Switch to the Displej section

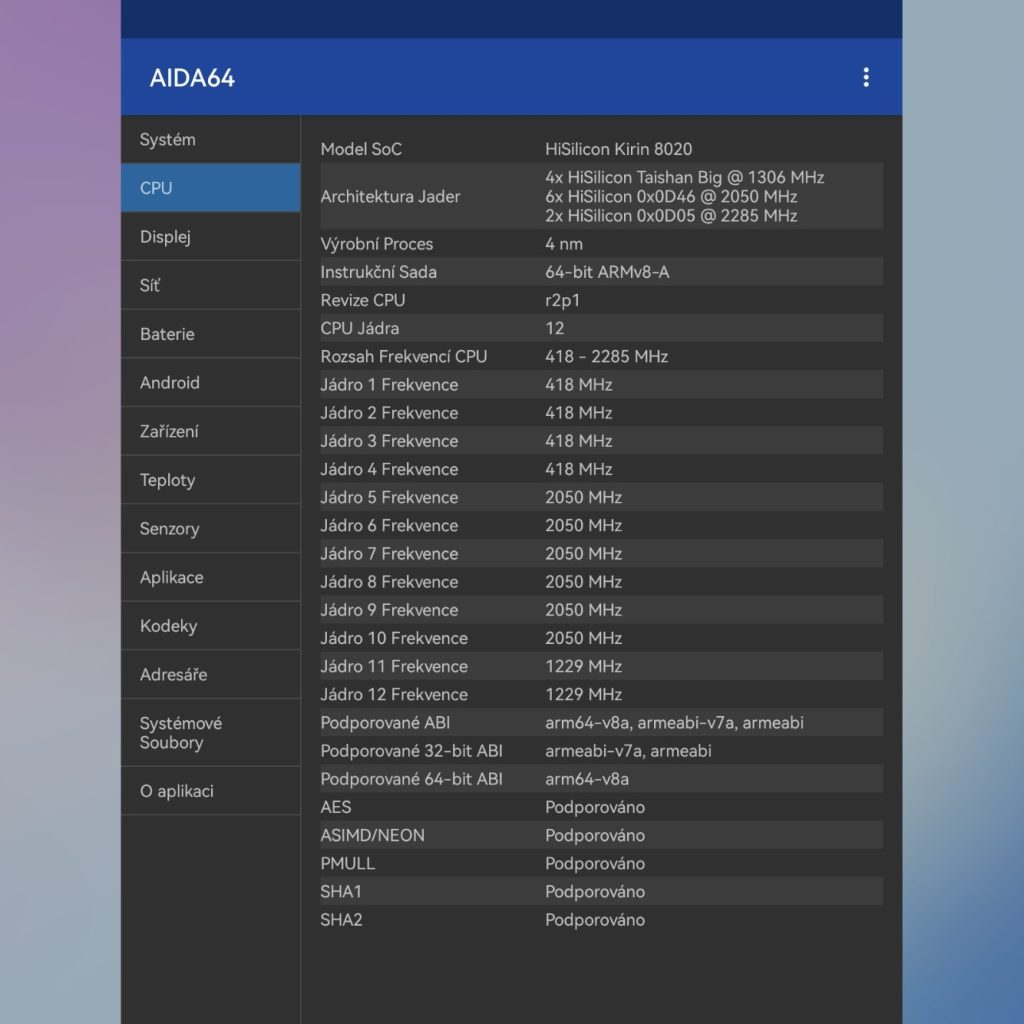coord(210,237)
